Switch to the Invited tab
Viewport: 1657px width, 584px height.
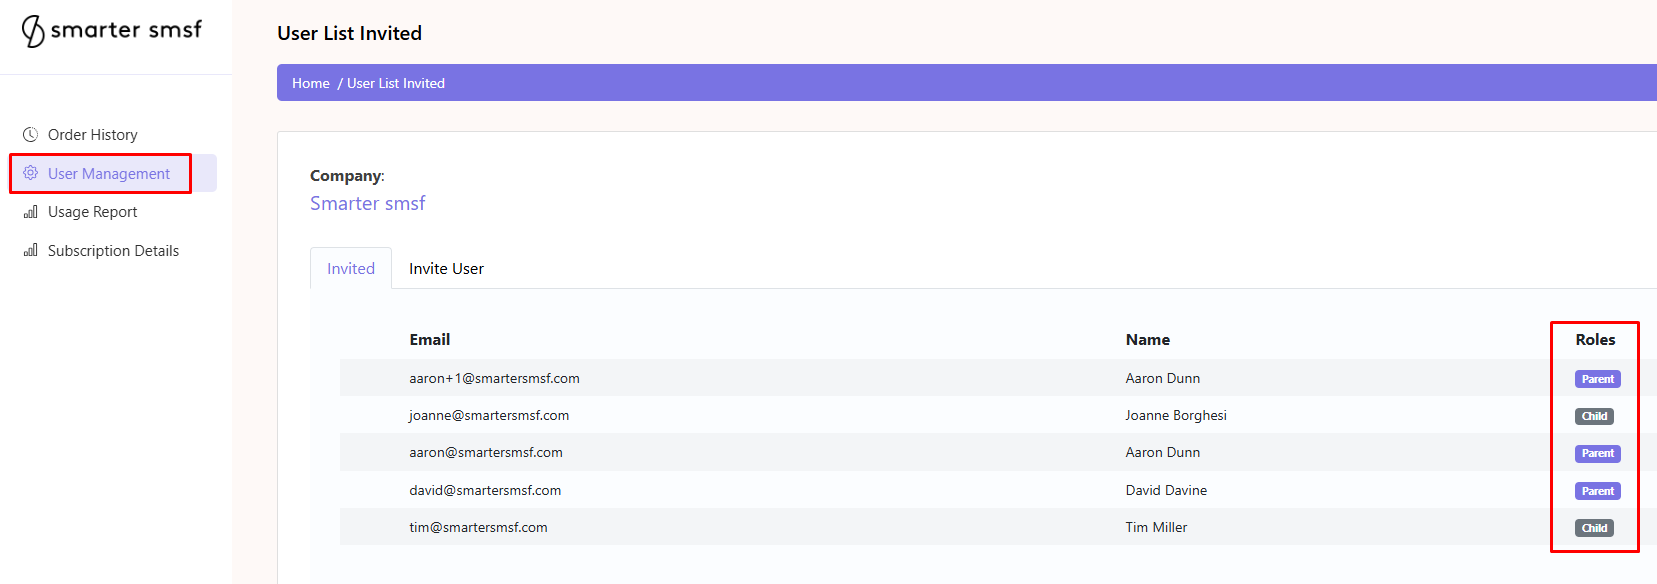[x=351, y=268]
